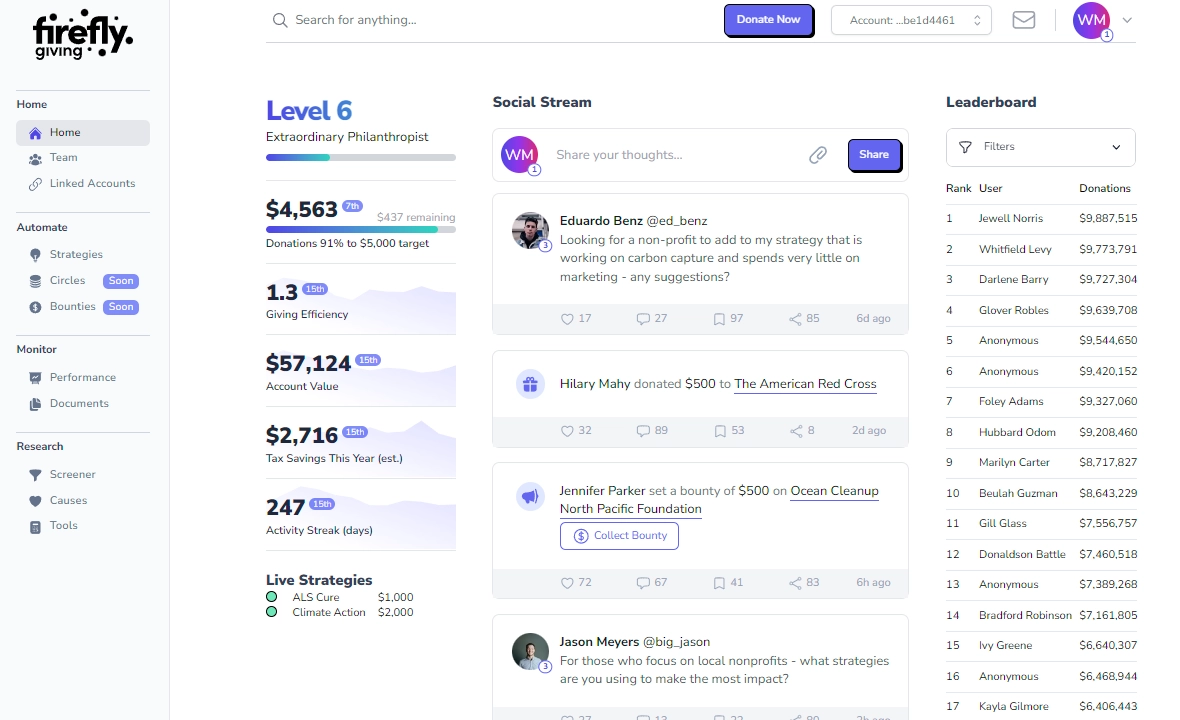Open Linked Accounts from the sidebar
The height and width of the screenshot is (720, 1180).
pos(94,183)
